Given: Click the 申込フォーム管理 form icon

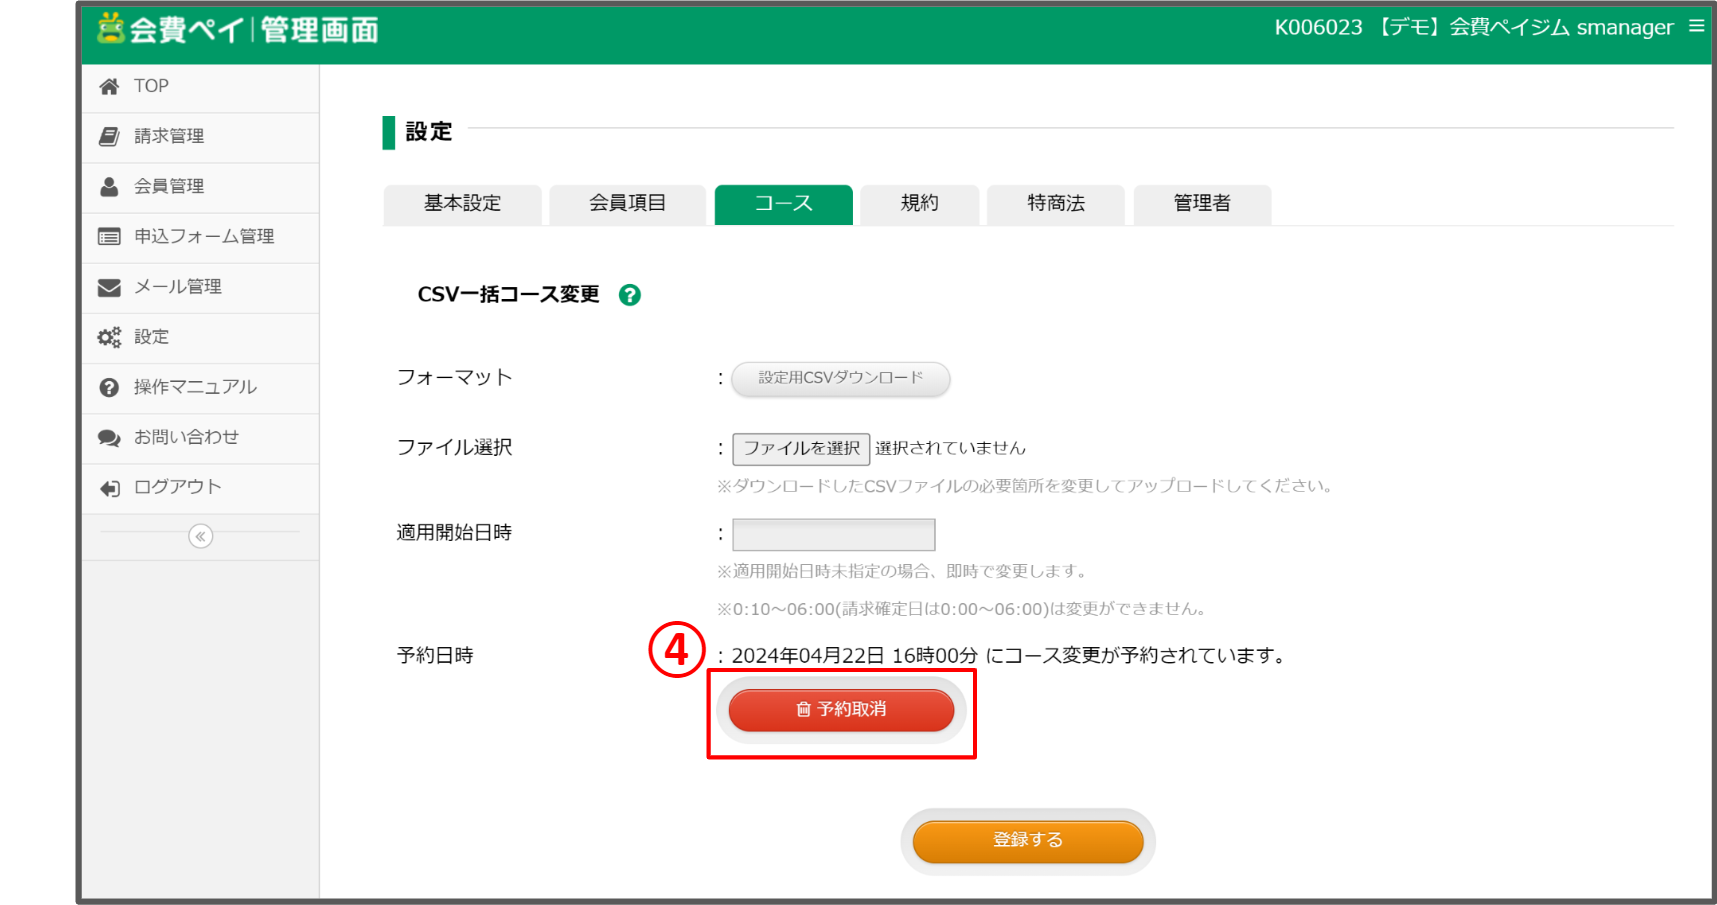Looking at the screenshot, I should (x=110, y=237).
